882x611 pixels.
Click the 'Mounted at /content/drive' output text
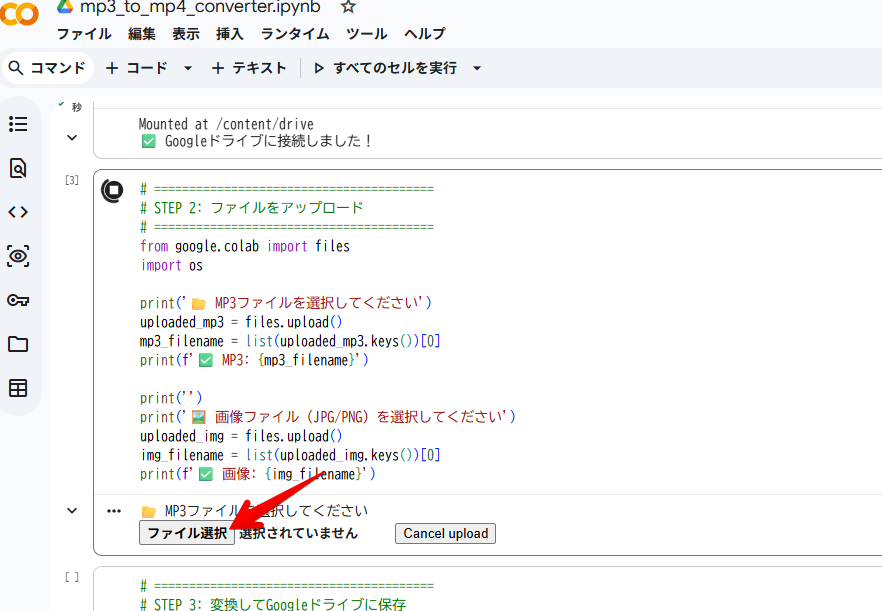pos(226,124)
